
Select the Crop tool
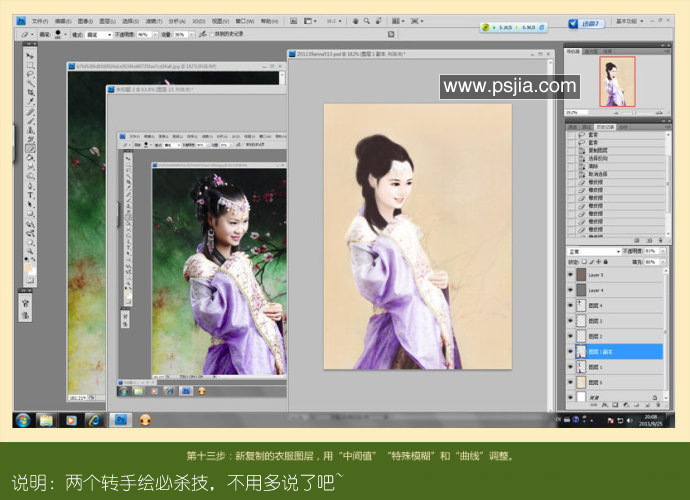click(x=30, y=92)
